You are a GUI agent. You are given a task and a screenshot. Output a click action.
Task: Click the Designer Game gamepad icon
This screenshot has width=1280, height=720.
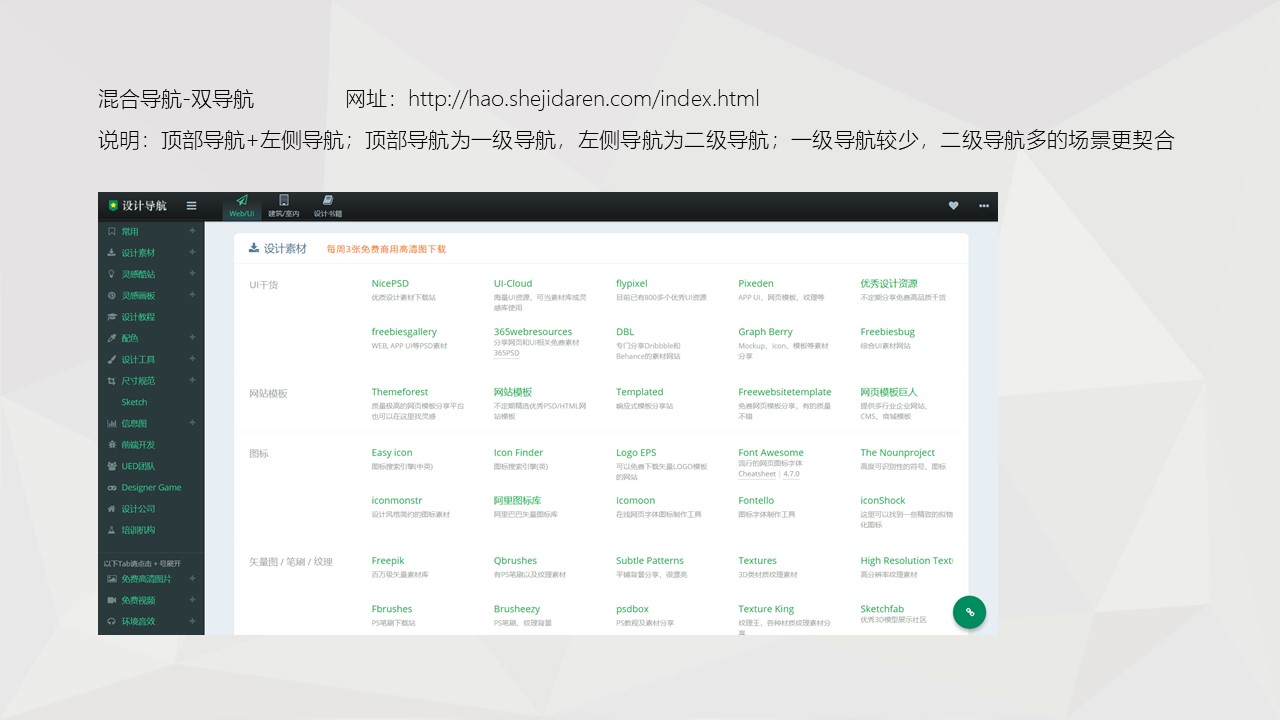click(112, 488)
